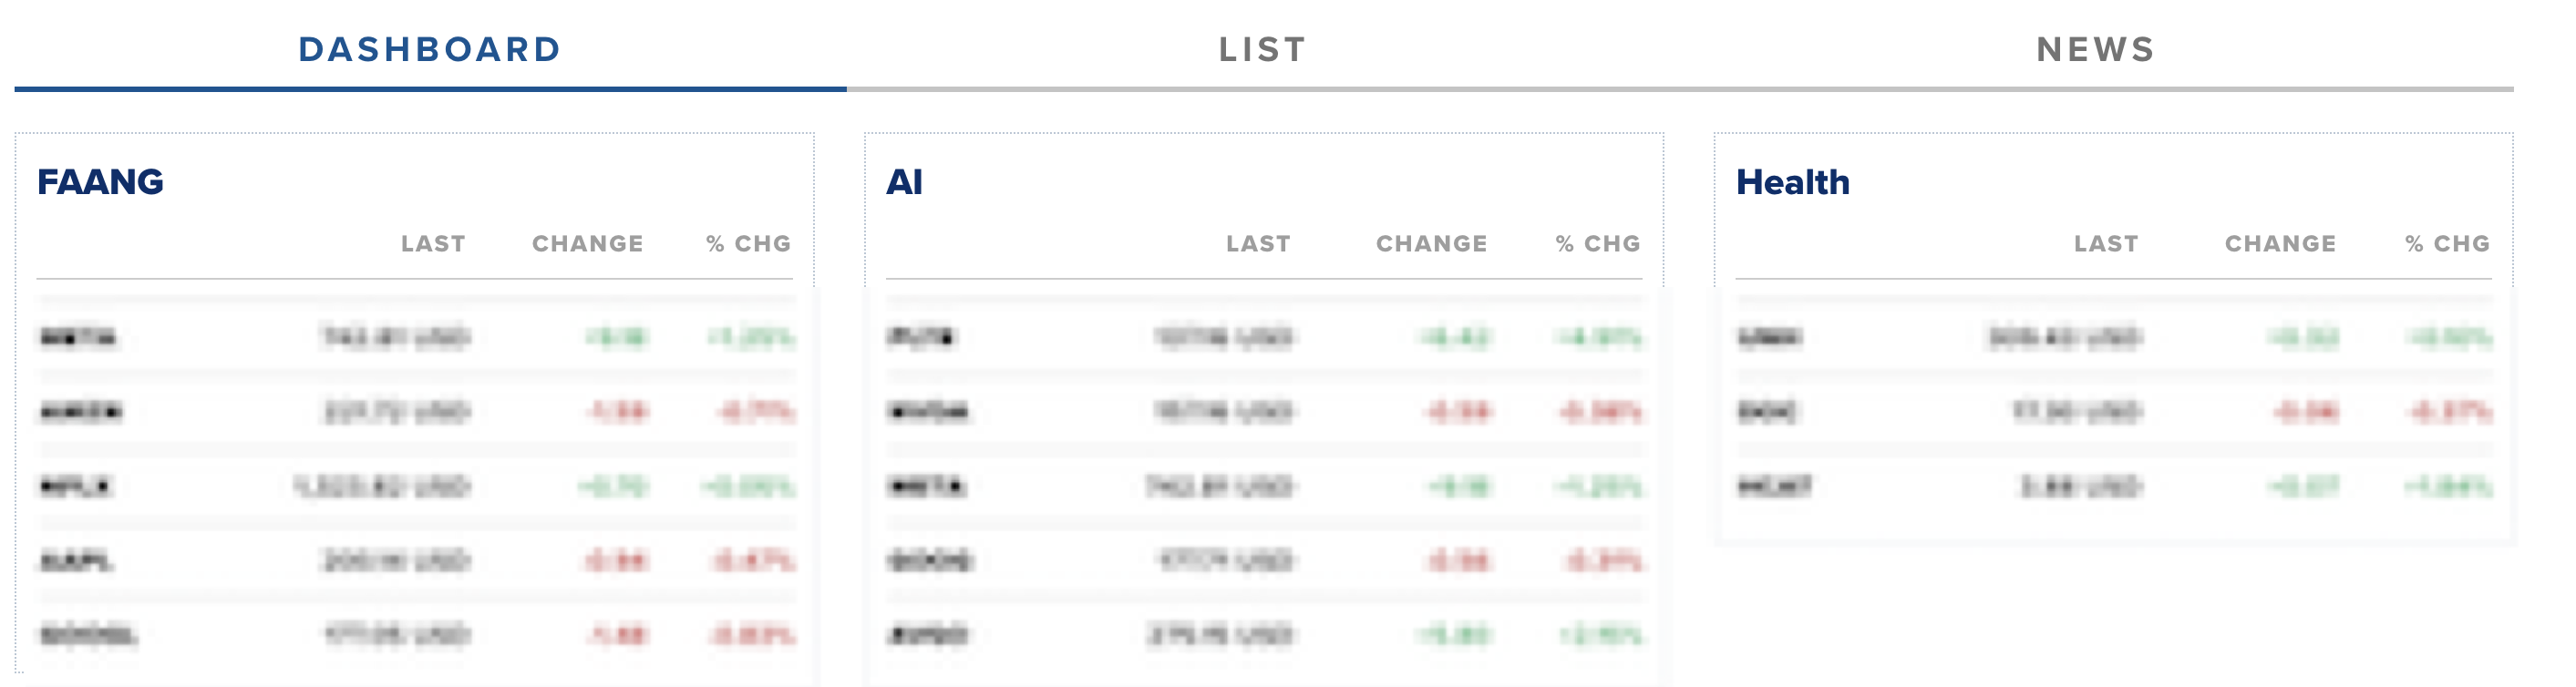Open the META row in FAANG list
Screen dimensions: 2576x687
pos(415,337)
